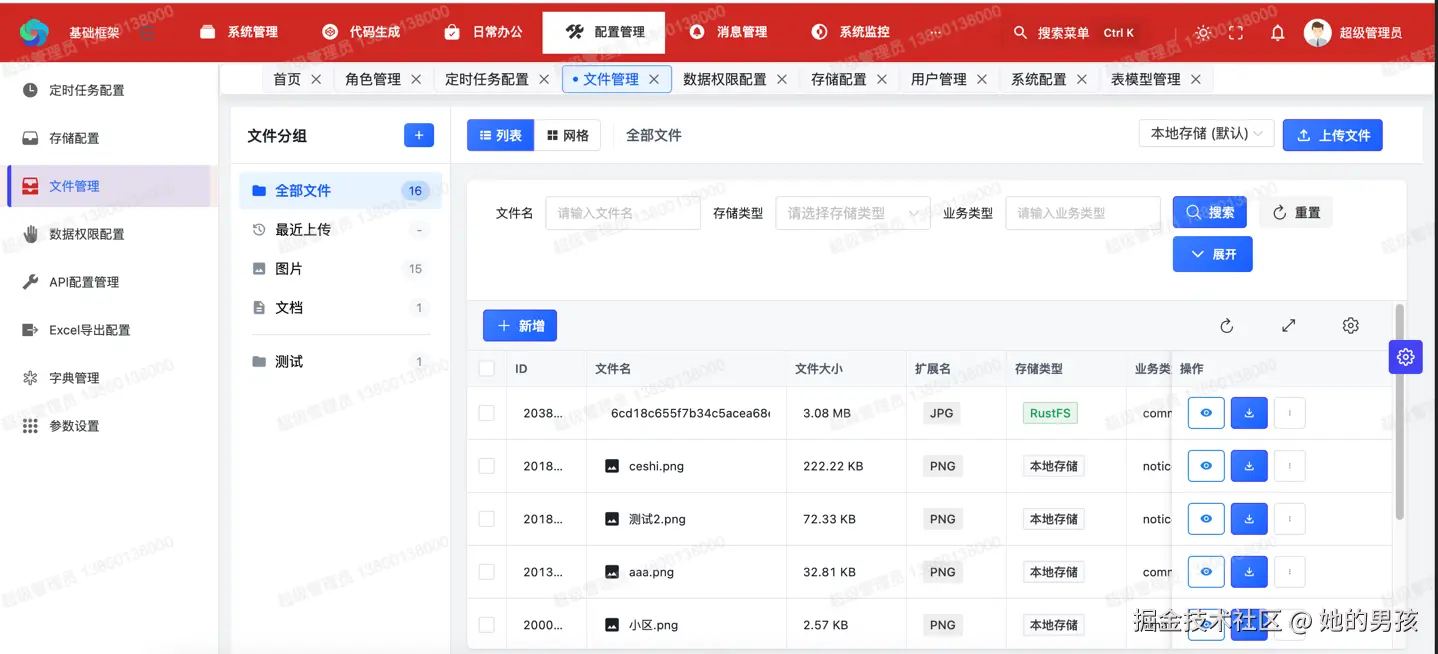The height and width of the screenshot is (654, 1438).
Task: Click the 搜索 search button
Action: pos(1209,213)
